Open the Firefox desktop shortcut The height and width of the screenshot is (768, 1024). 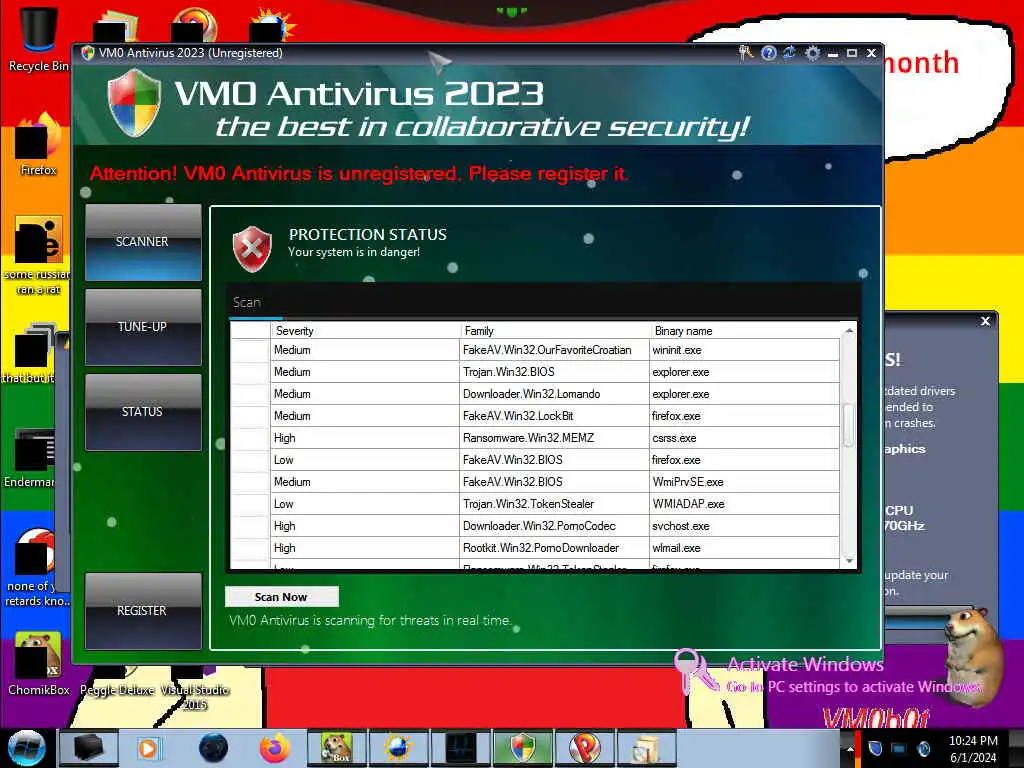click(38, 144)
